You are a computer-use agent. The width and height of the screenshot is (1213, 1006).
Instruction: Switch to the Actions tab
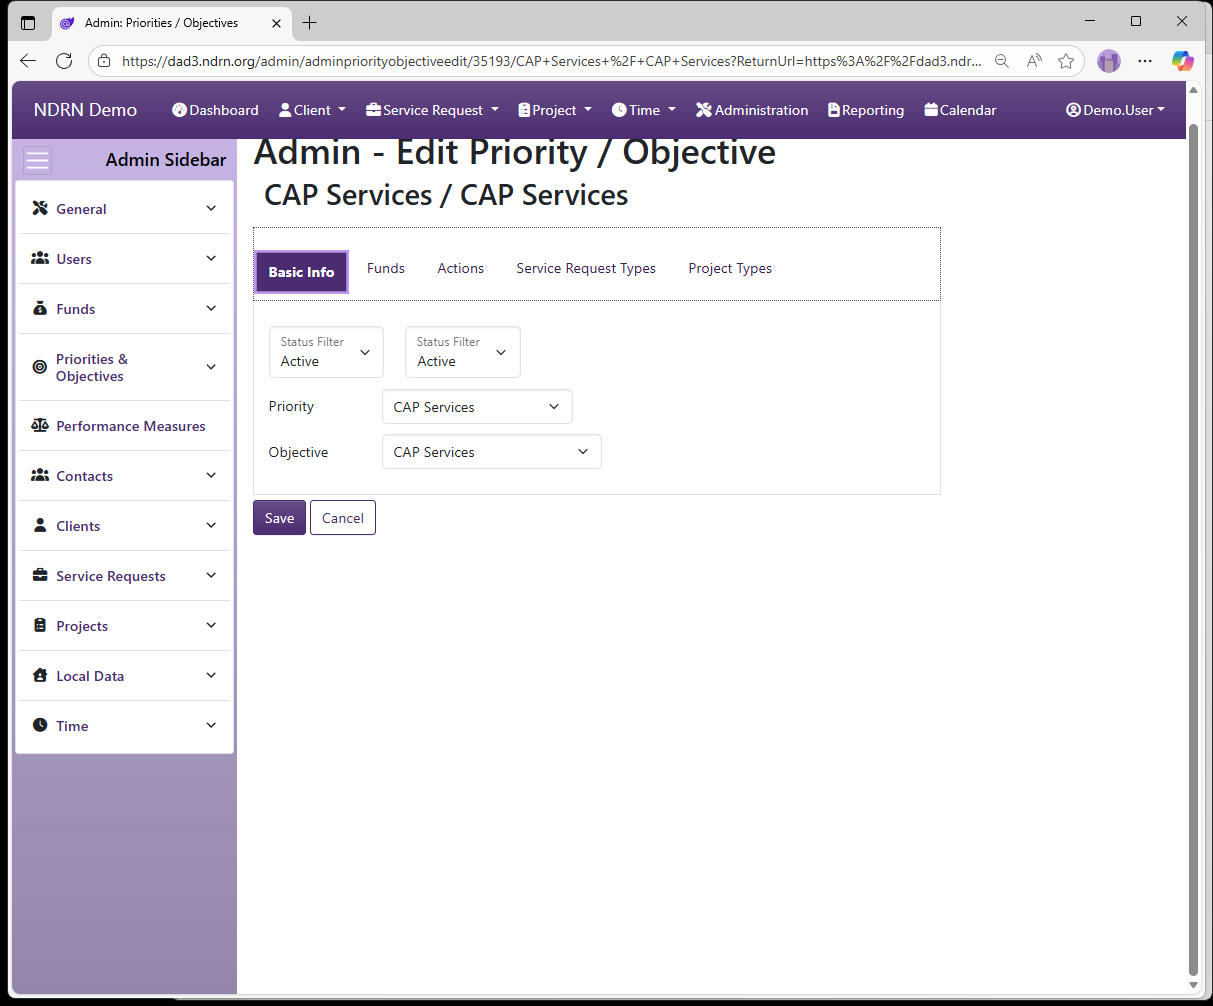460,268
